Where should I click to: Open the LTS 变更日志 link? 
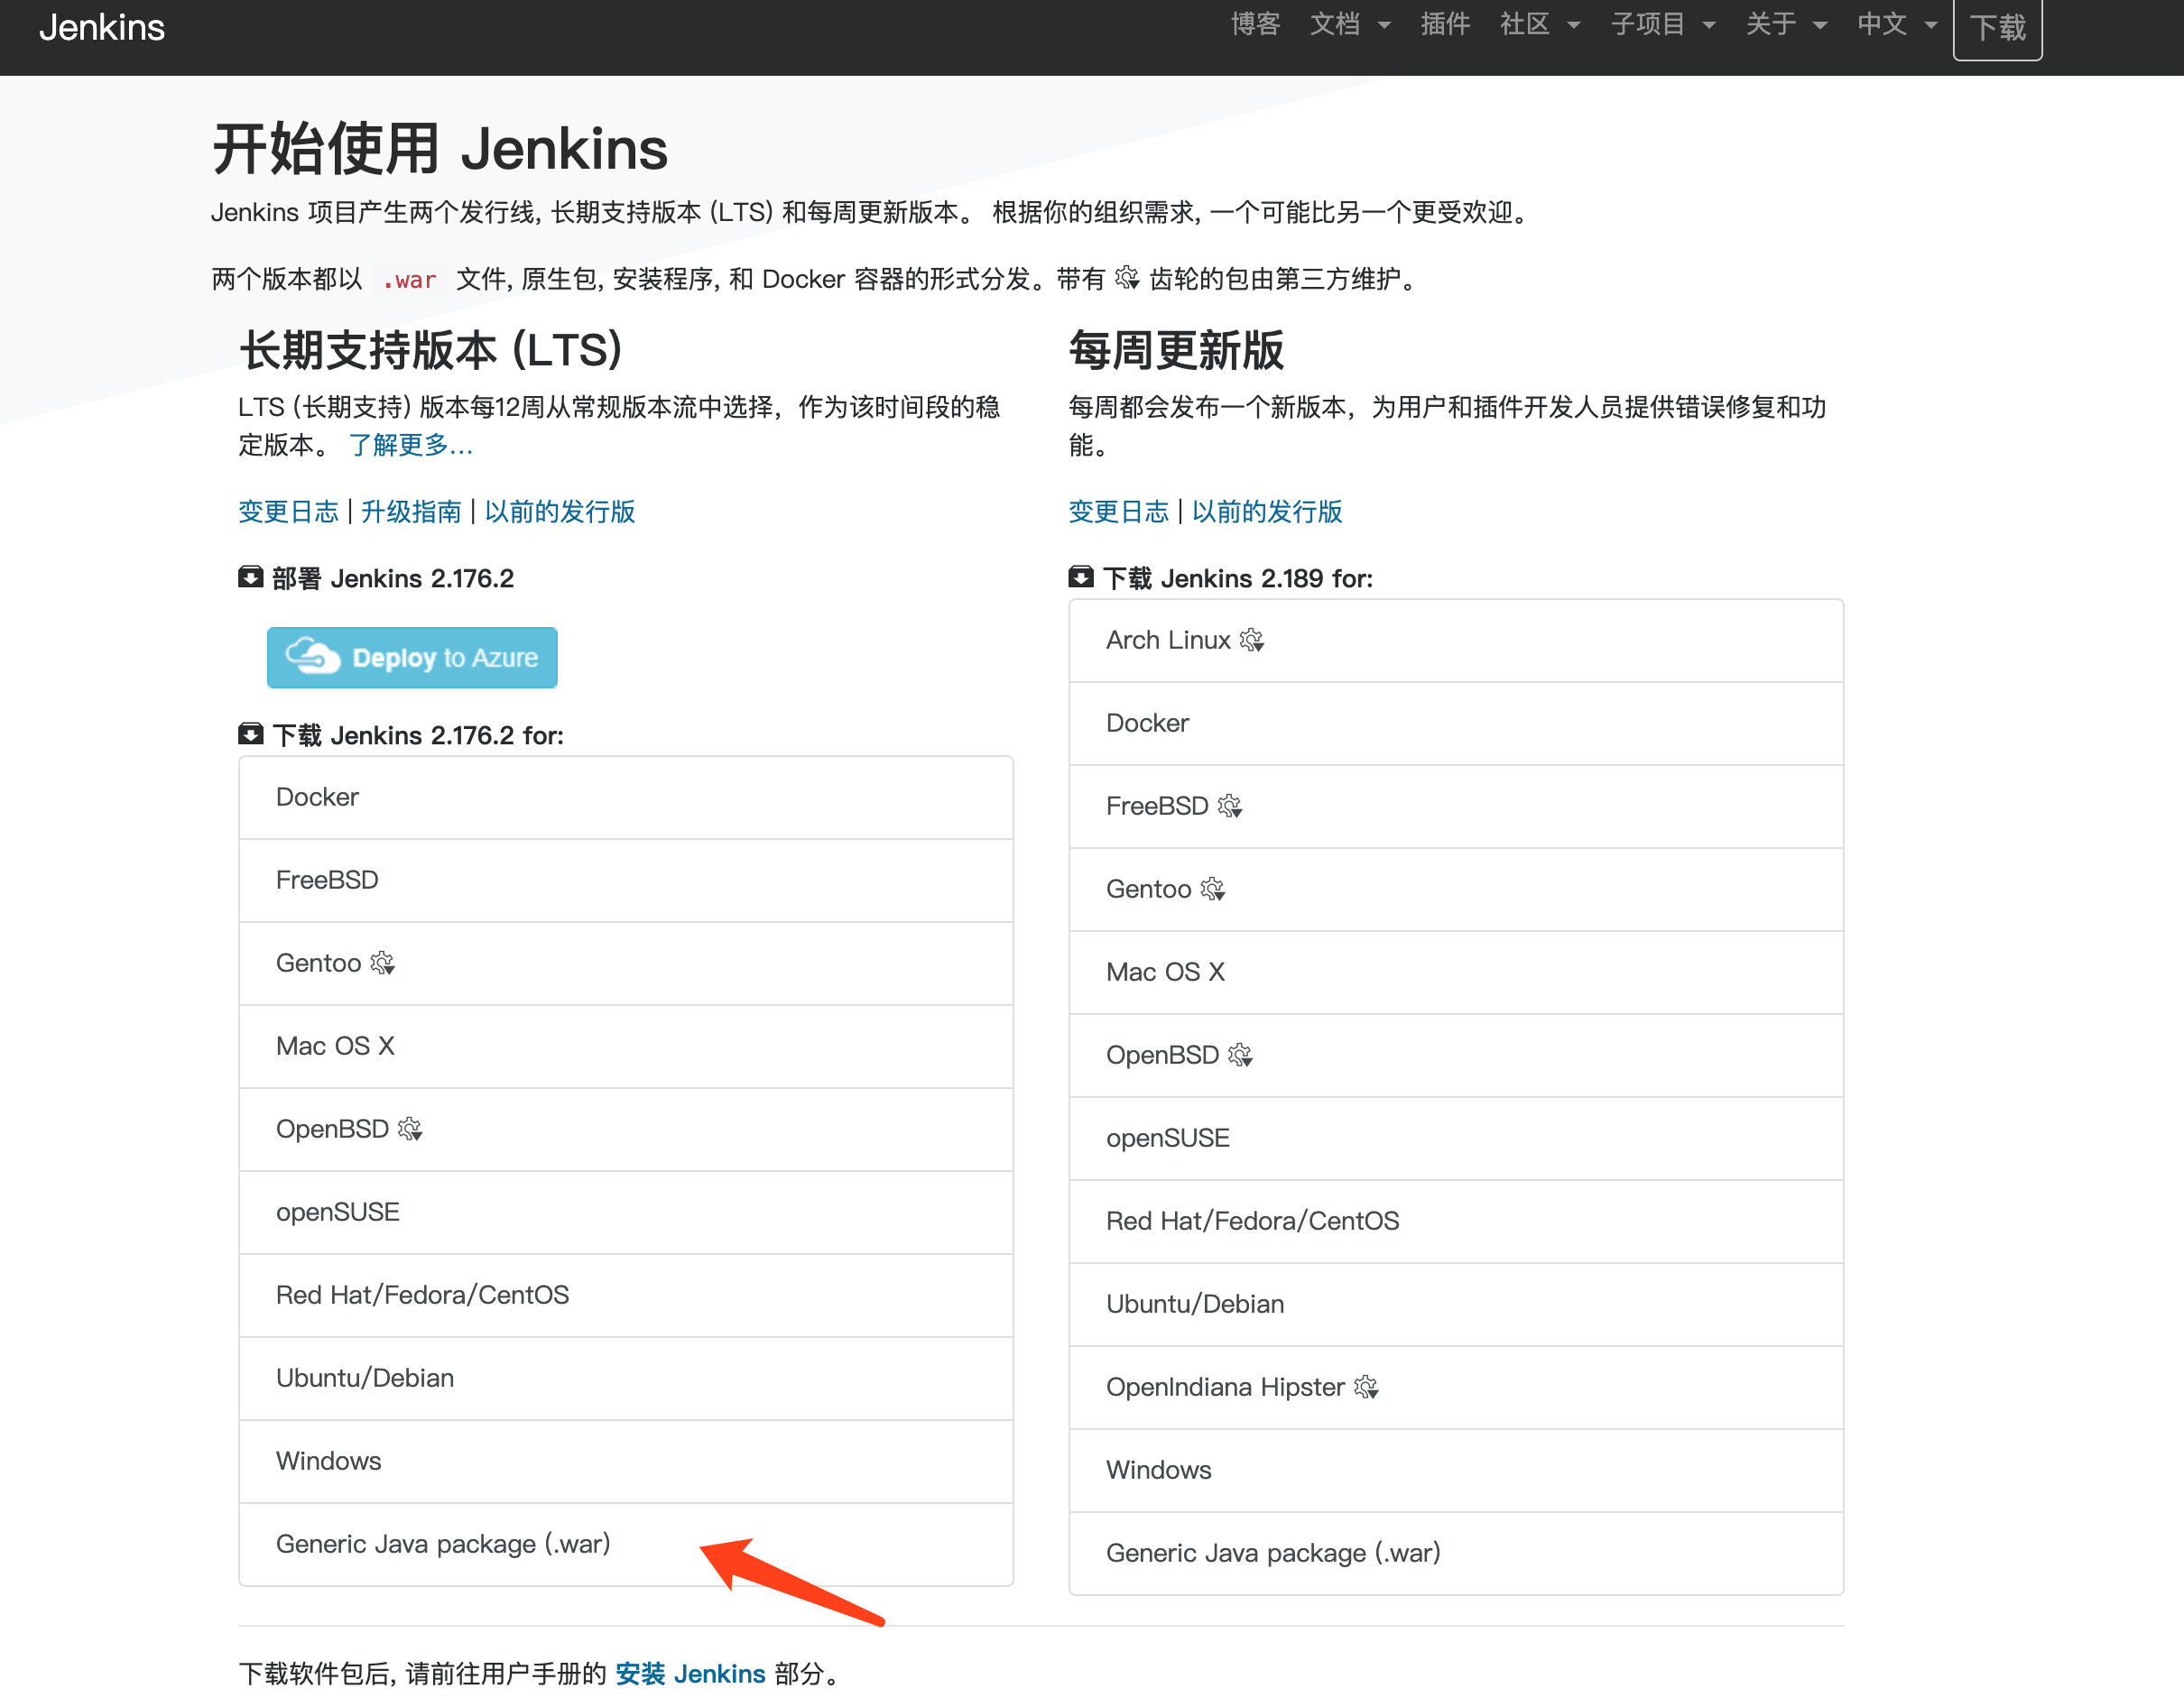(x=288, y=511)
